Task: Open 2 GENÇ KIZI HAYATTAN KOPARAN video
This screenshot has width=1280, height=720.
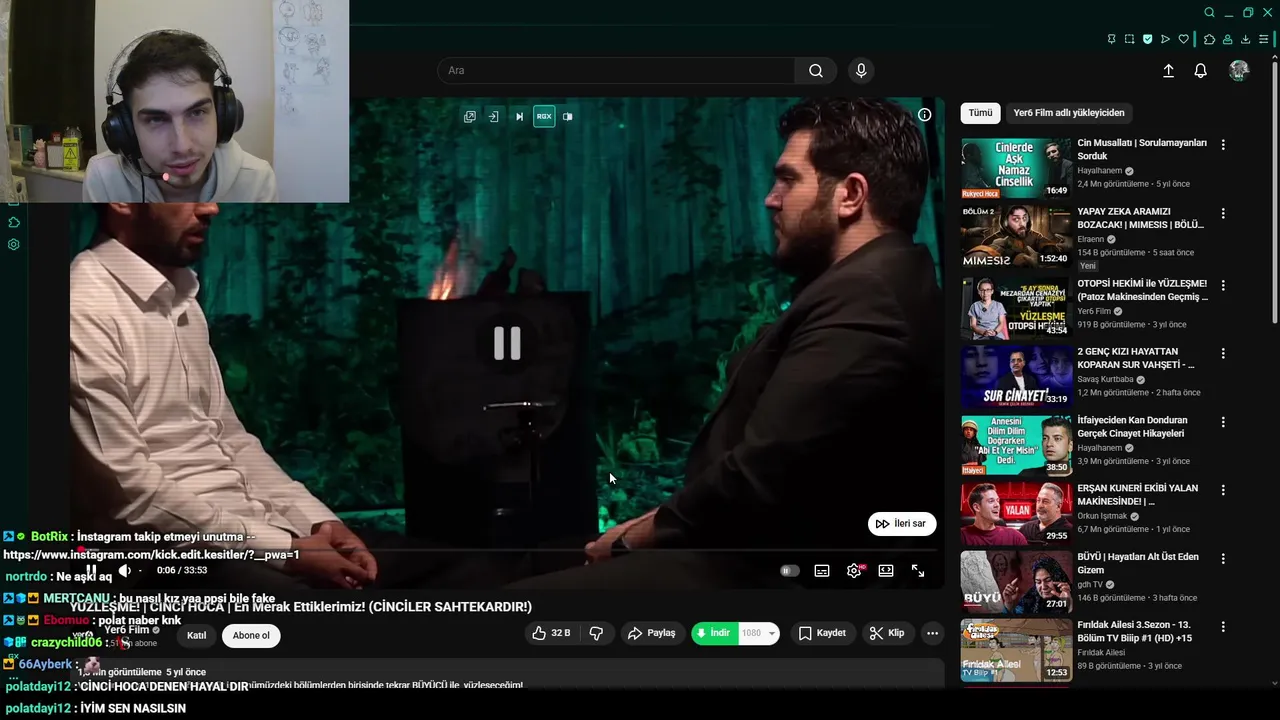Action: point(1136,358)
